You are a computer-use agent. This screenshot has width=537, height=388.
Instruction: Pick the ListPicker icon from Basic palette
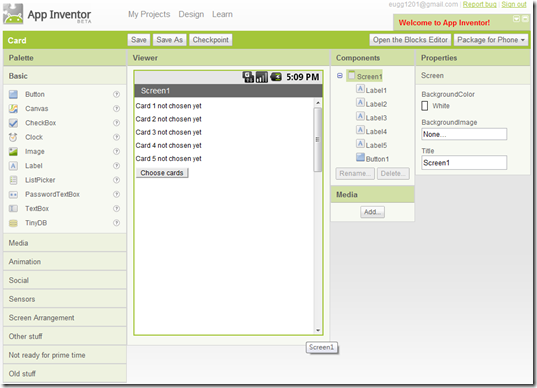(x=13, y=180)
